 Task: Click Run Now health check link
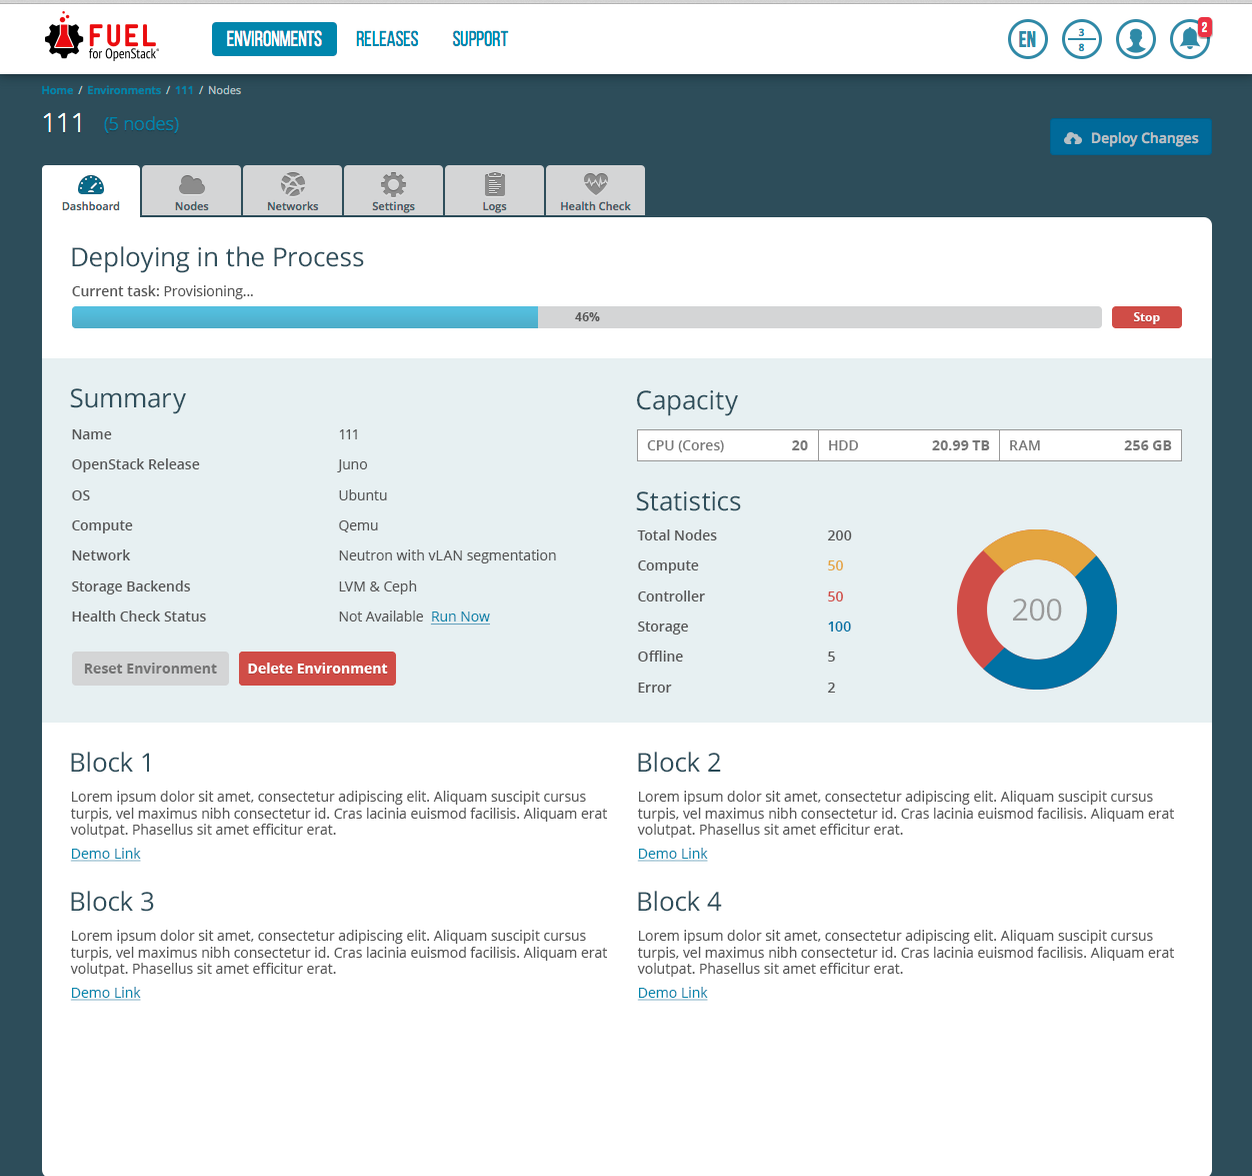tap(460, 617)
